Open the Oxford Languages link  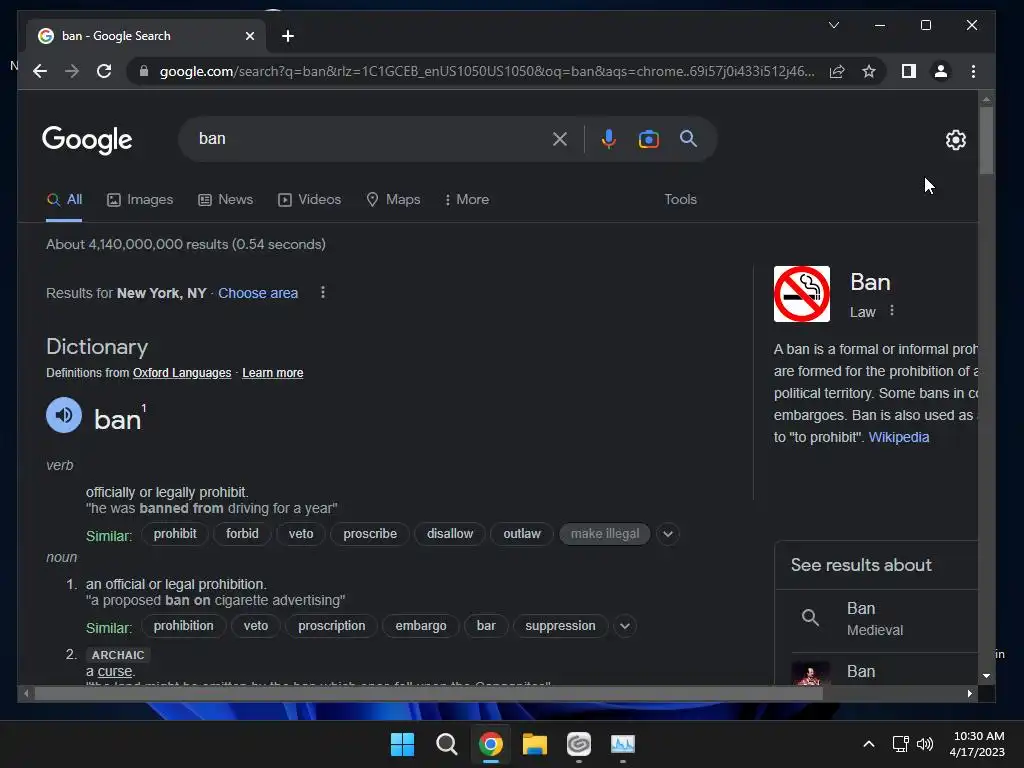[x=182, y=373]
